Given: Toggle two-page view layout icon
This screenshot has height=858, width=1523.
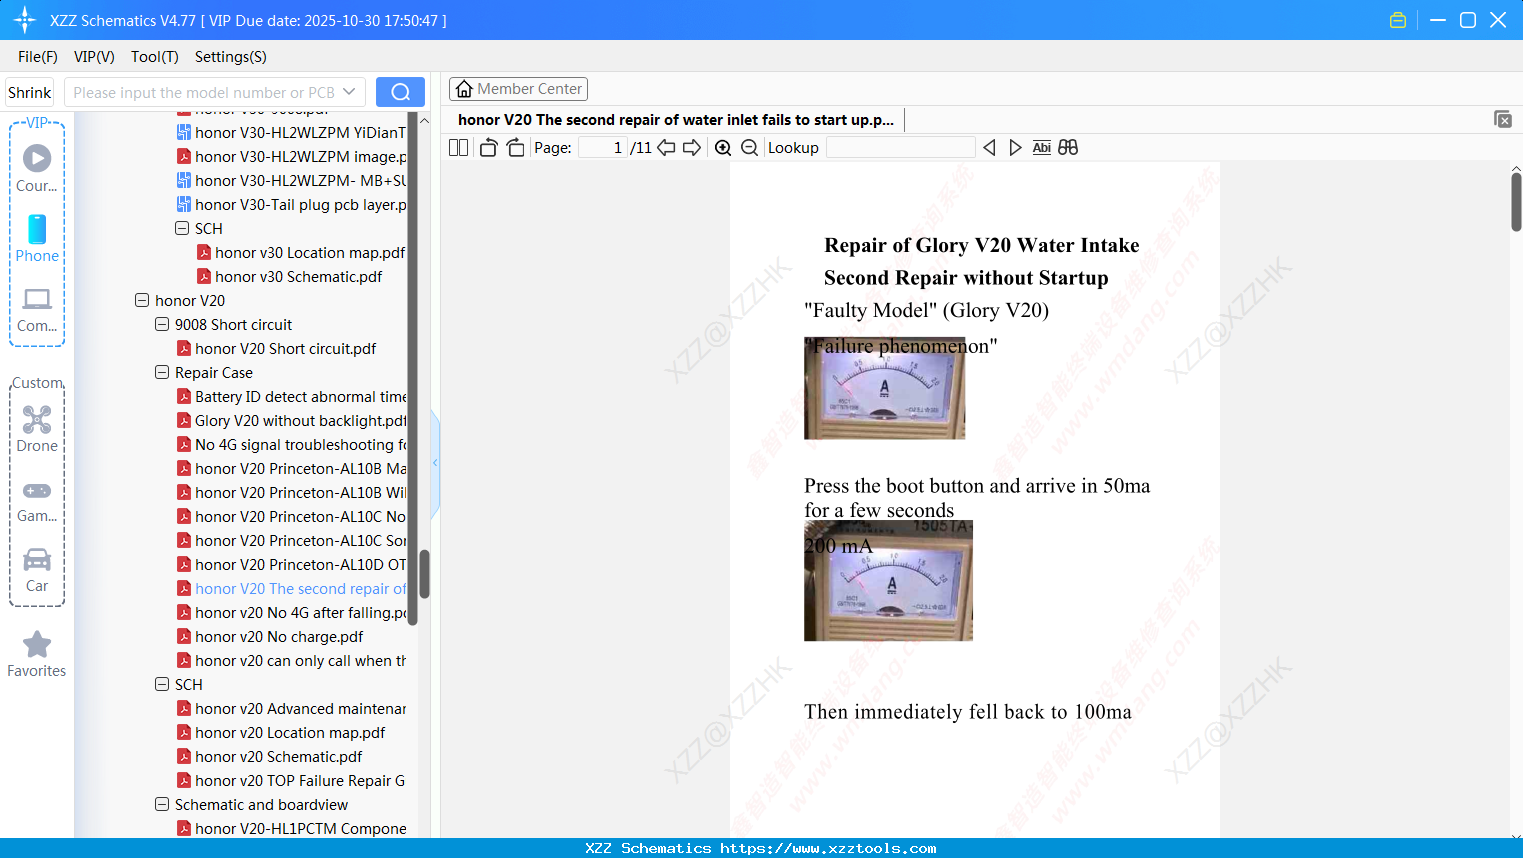Looking at the screenshot, I should click(459, 147).
